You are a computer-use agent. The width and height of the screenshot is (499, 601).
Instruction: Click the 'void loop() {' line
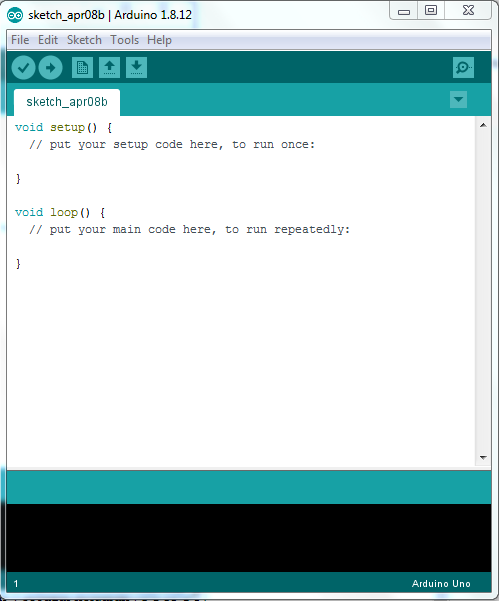point(60,212)
